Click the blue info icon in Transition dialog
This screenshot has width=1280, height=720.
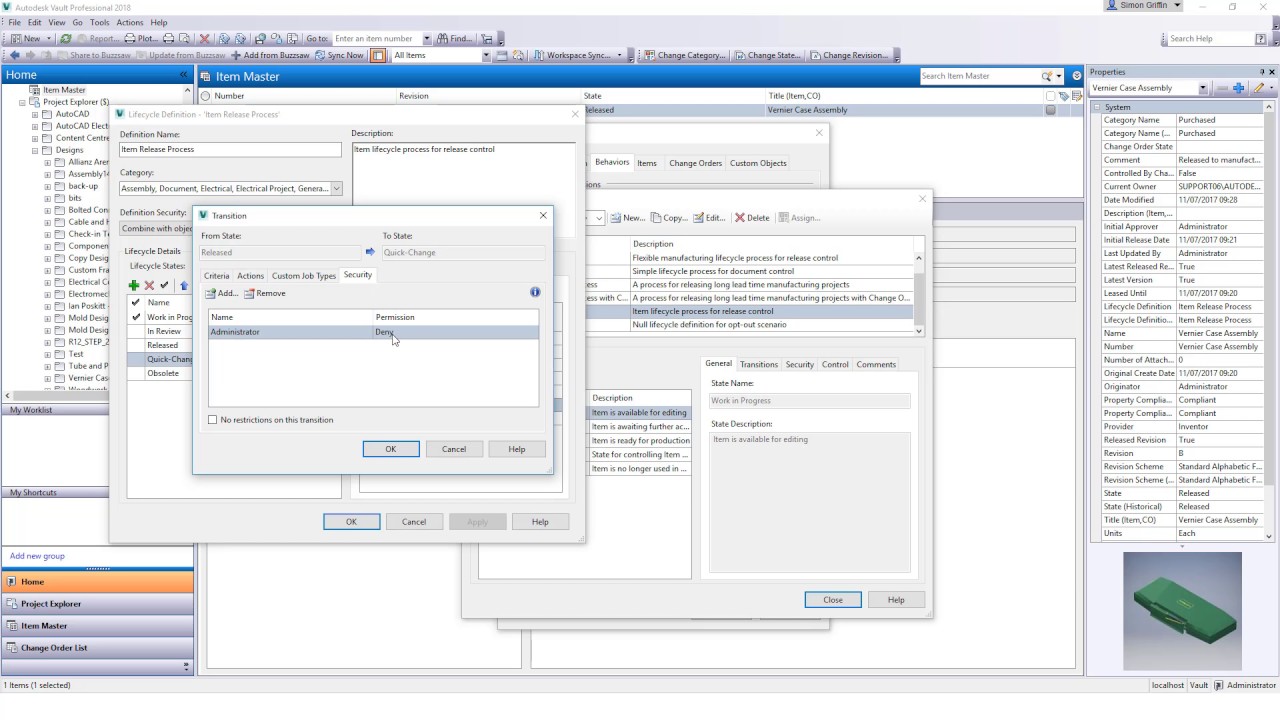[x=535, y=292]
